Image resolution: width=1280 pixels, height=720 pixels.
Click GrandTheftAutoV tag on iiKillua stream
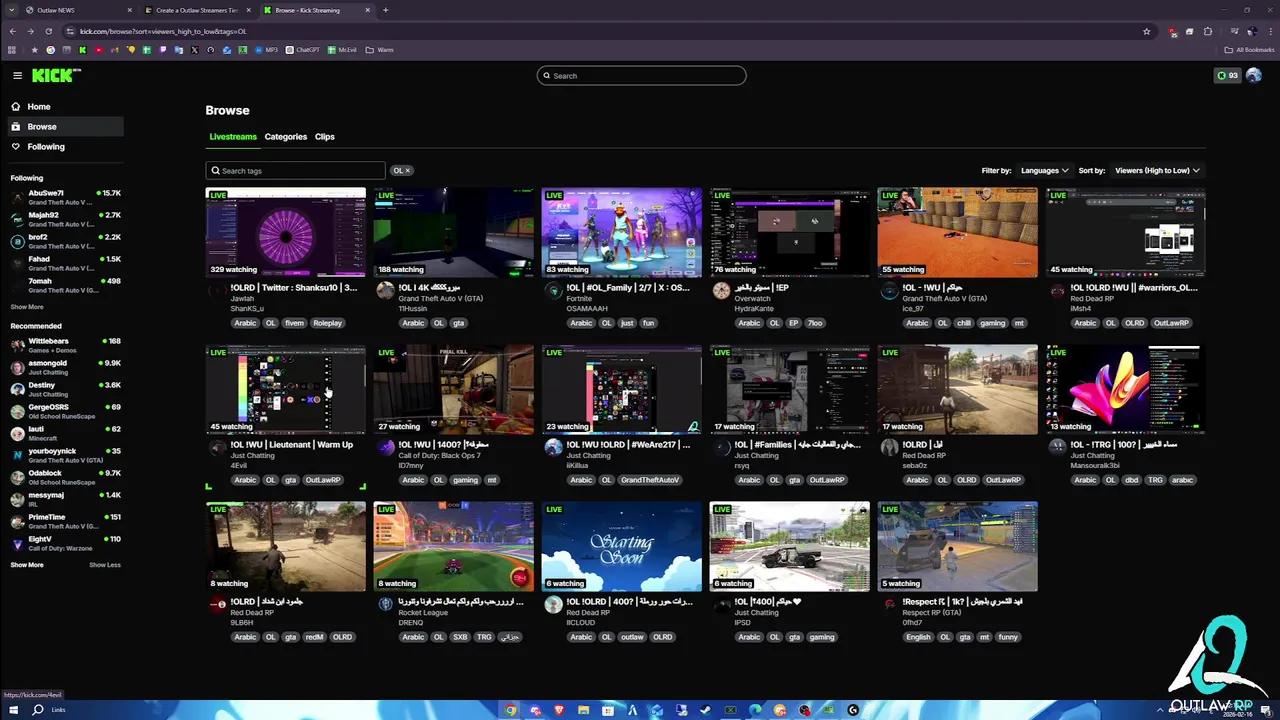(x=650, y=480)
